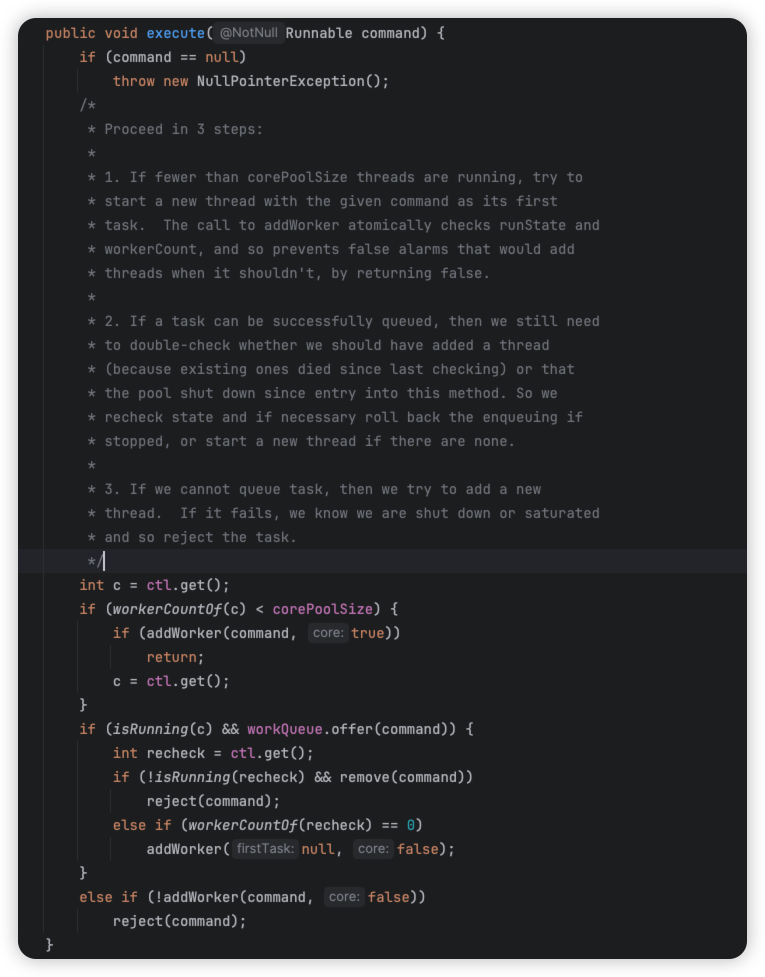Click the "firstTask:" parameter hint

click(x=265, y=849)
